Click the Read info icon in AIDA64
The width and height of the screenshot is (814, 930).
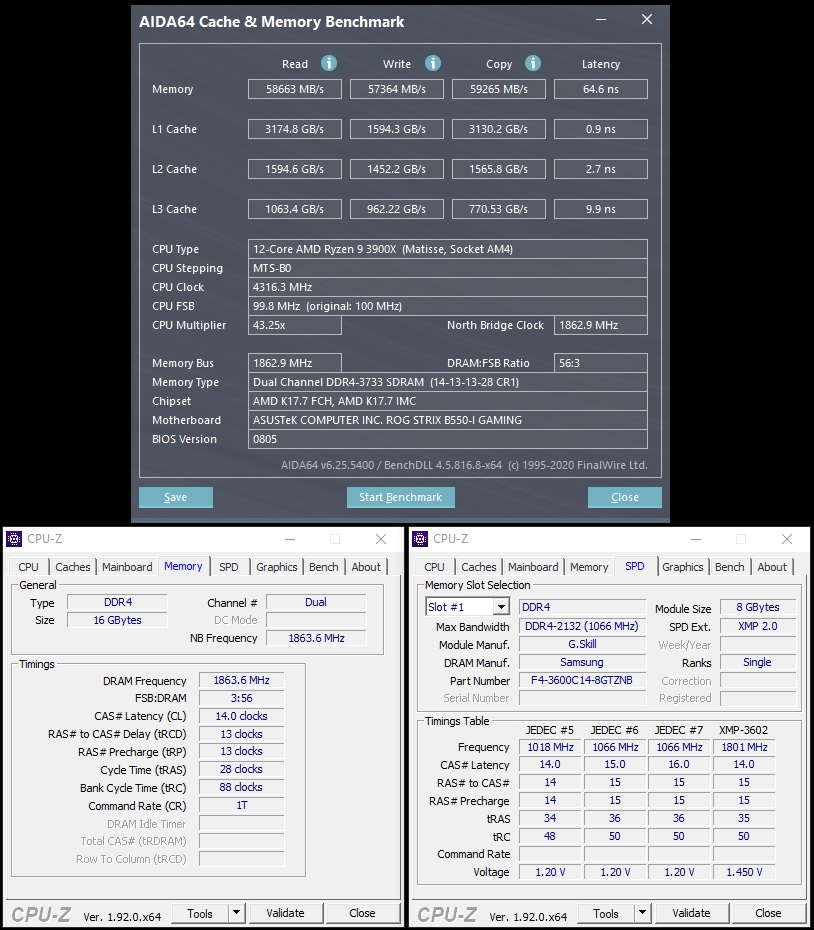tap(329, 63)
